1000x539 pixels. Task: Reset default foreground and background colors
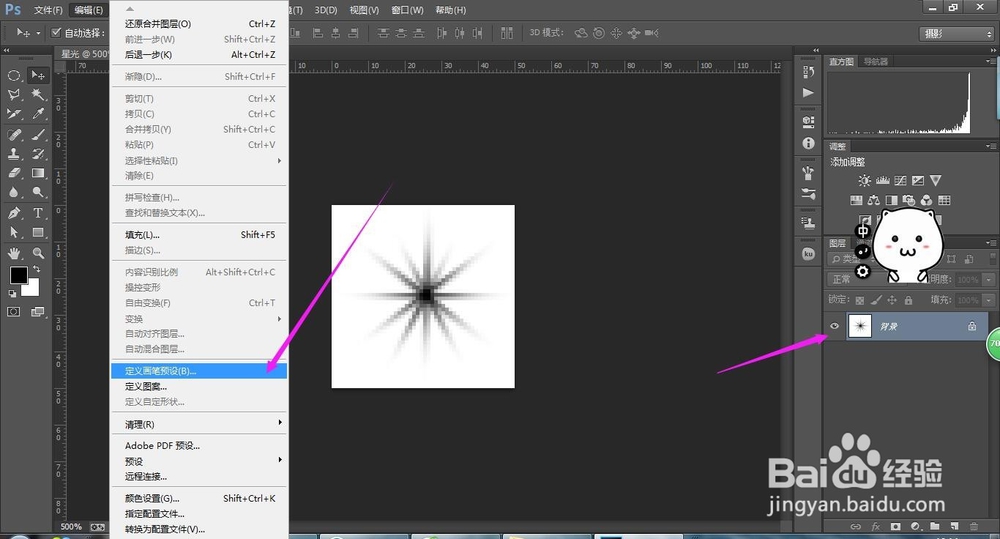tap(12, 293)
